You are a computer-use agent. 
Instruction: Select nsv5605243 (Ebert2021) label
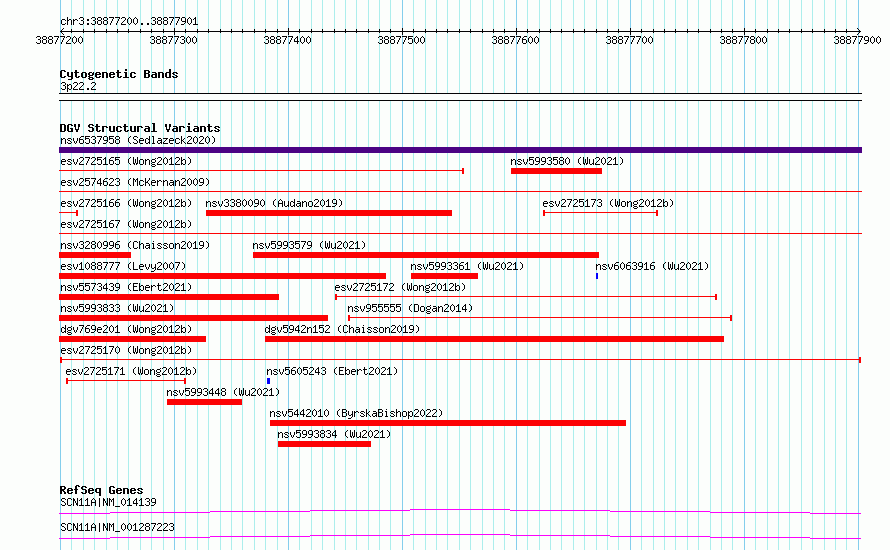pos(332,371)
